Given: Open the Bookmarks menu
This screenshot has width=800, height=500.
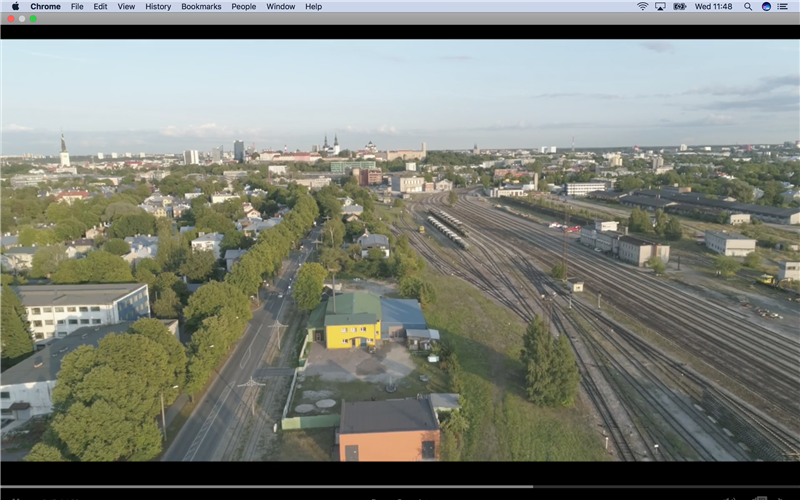Looking at the screenshot, I should coord(201,6).
